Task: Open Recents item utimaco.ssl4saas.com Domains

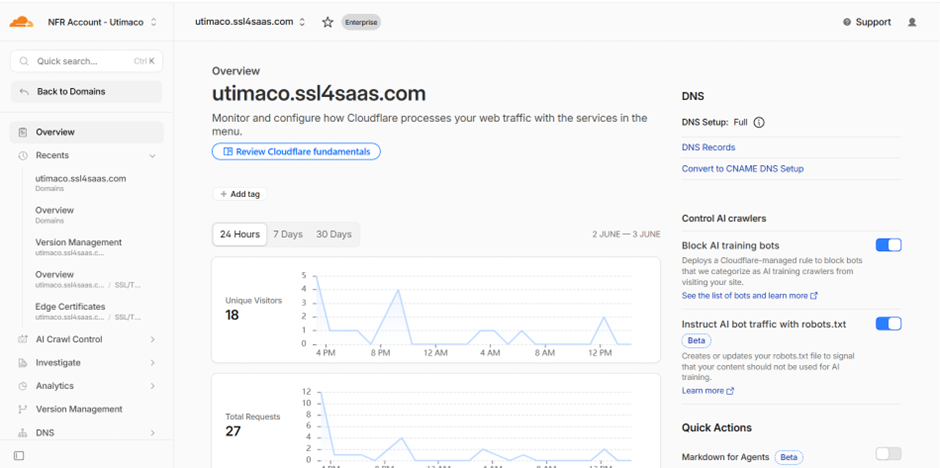Action: tap(80, 183)
